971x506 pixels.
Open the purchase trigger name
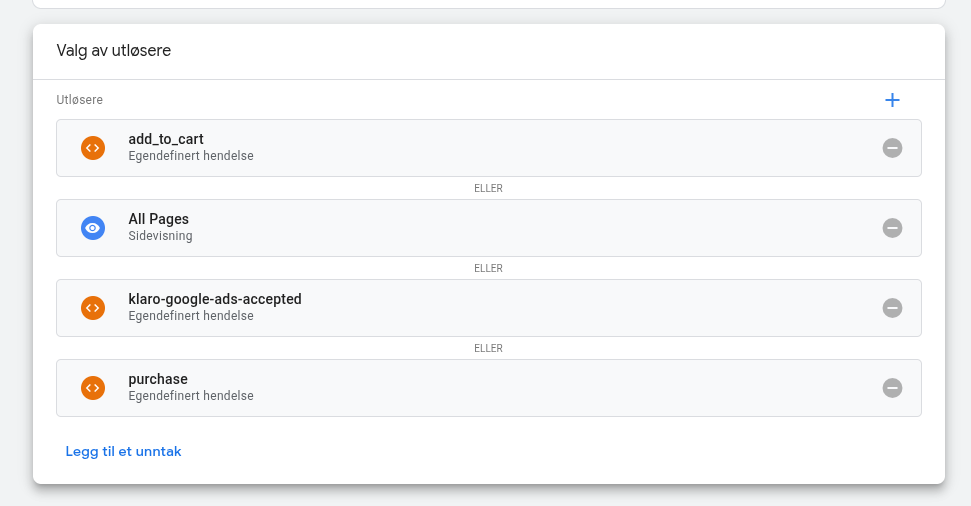158,379
